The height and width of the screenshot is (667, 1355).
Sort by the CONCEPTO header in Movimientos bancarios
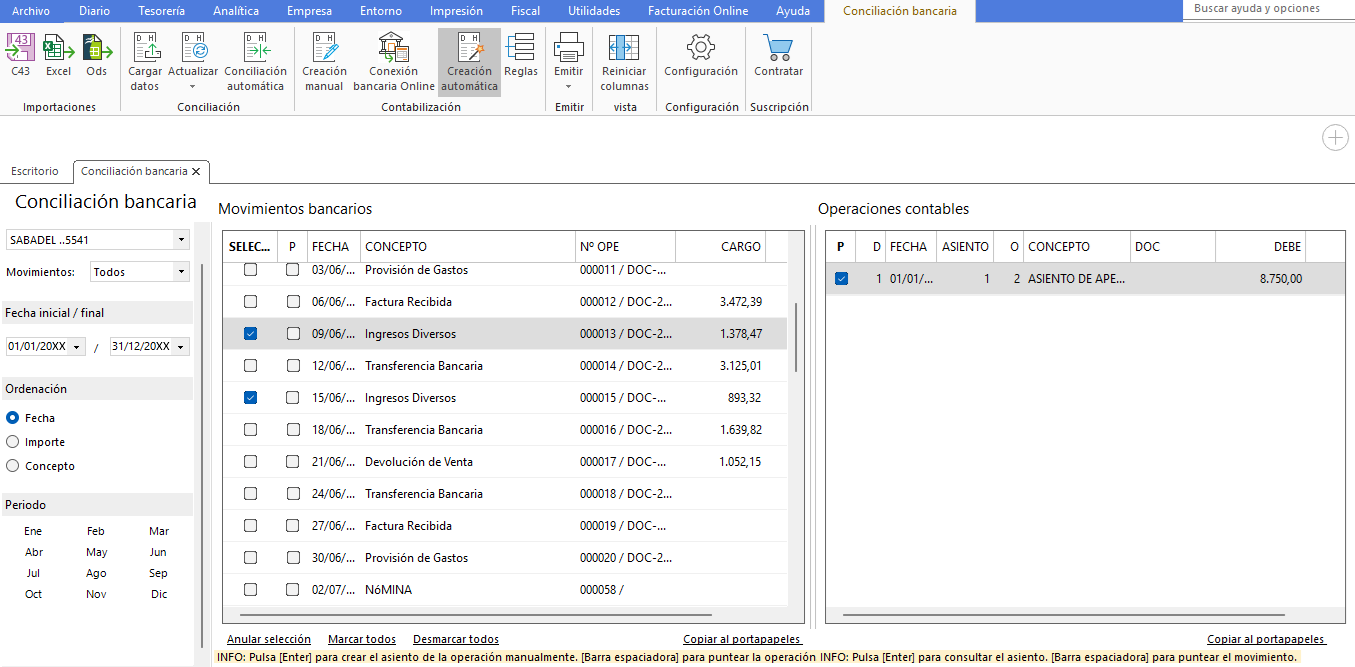coord(467,247)
